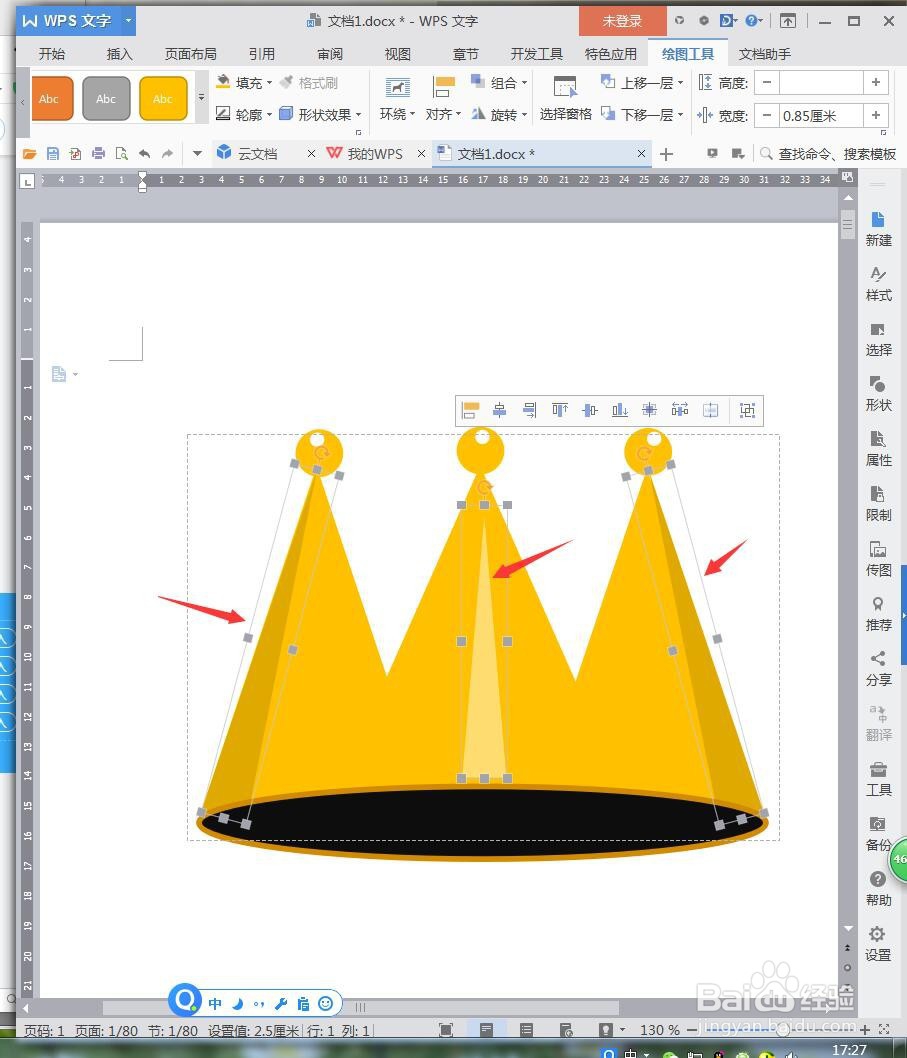This screenshot has height=1058, width=907.
Task: Open the 属性 properties sidebar item
Action: point(878,449)
